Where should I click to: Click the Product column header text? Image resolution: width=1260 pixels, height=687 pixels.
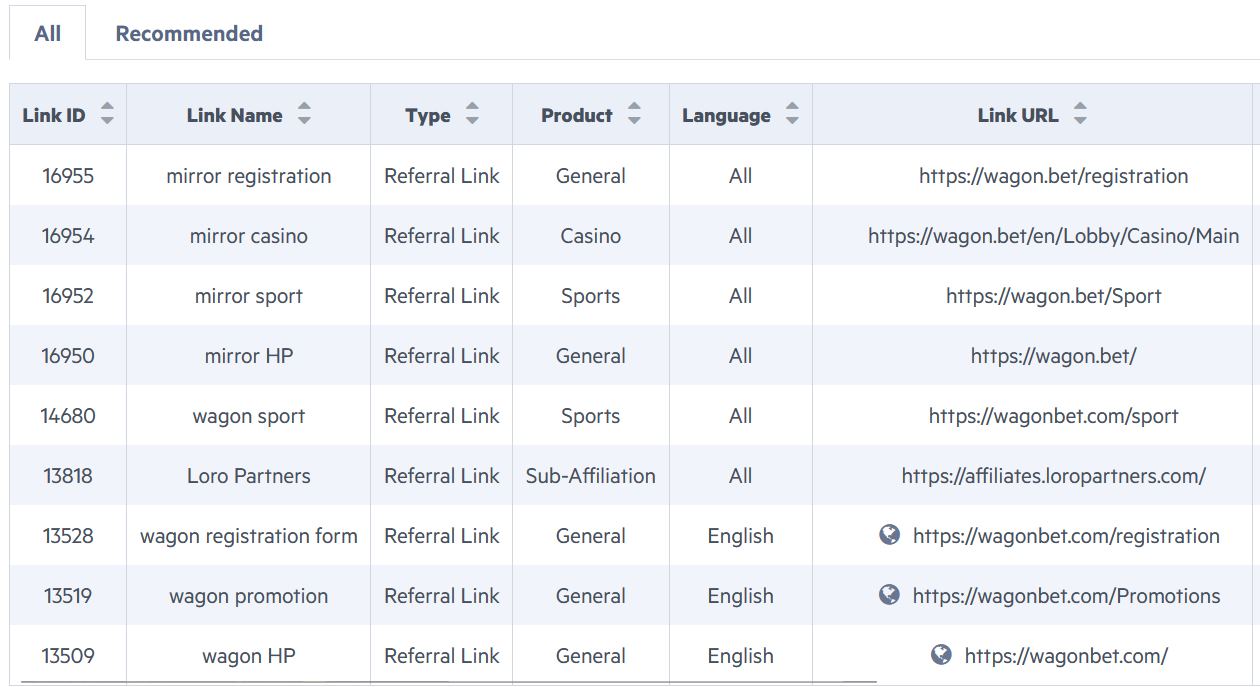pos(577,115)
